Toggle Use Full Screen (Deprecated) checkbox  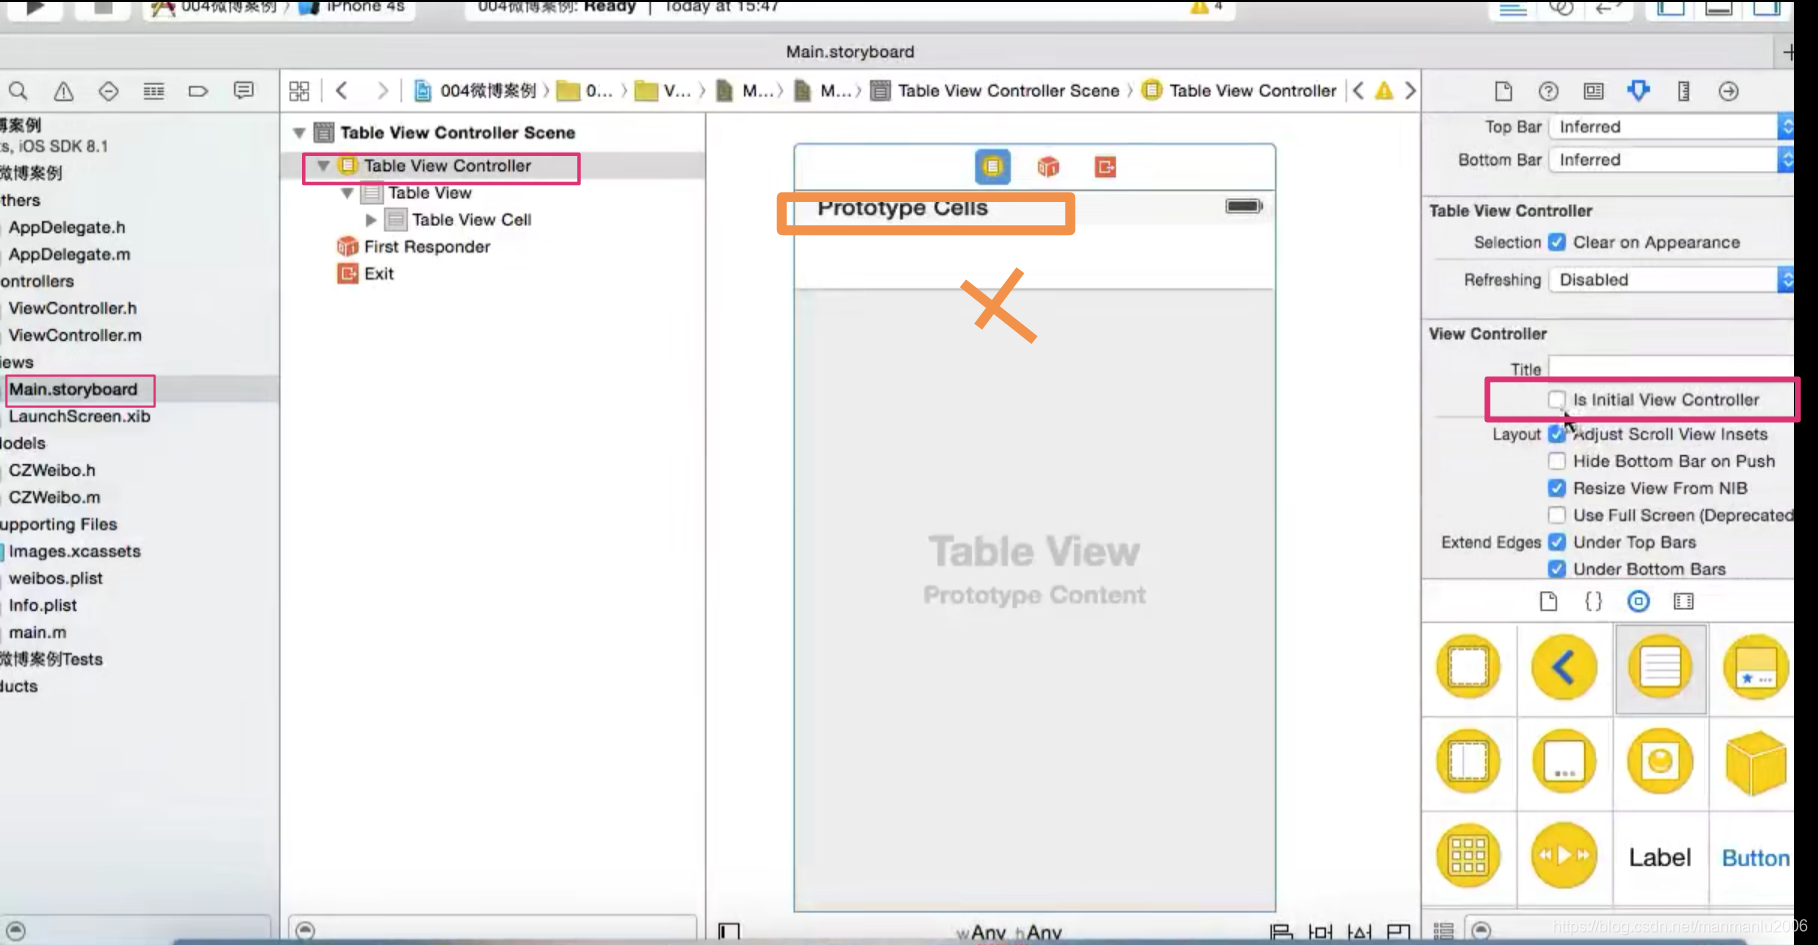(x=1557, y=515)
